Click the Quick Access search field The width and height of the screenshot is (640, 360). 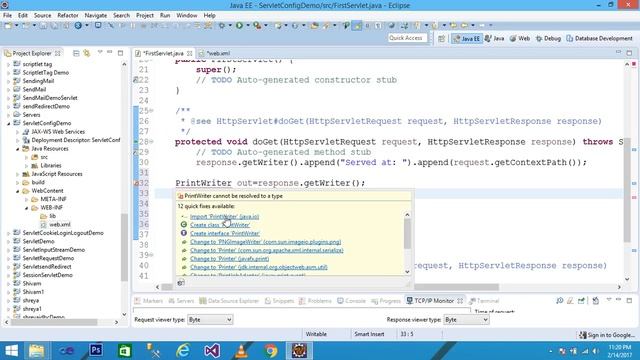(x=407, y=38)
